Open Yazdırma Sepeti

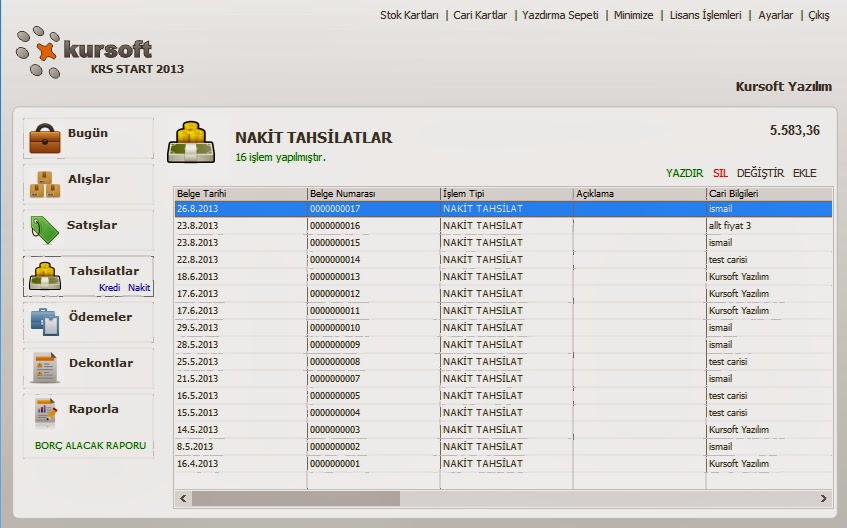560,15
